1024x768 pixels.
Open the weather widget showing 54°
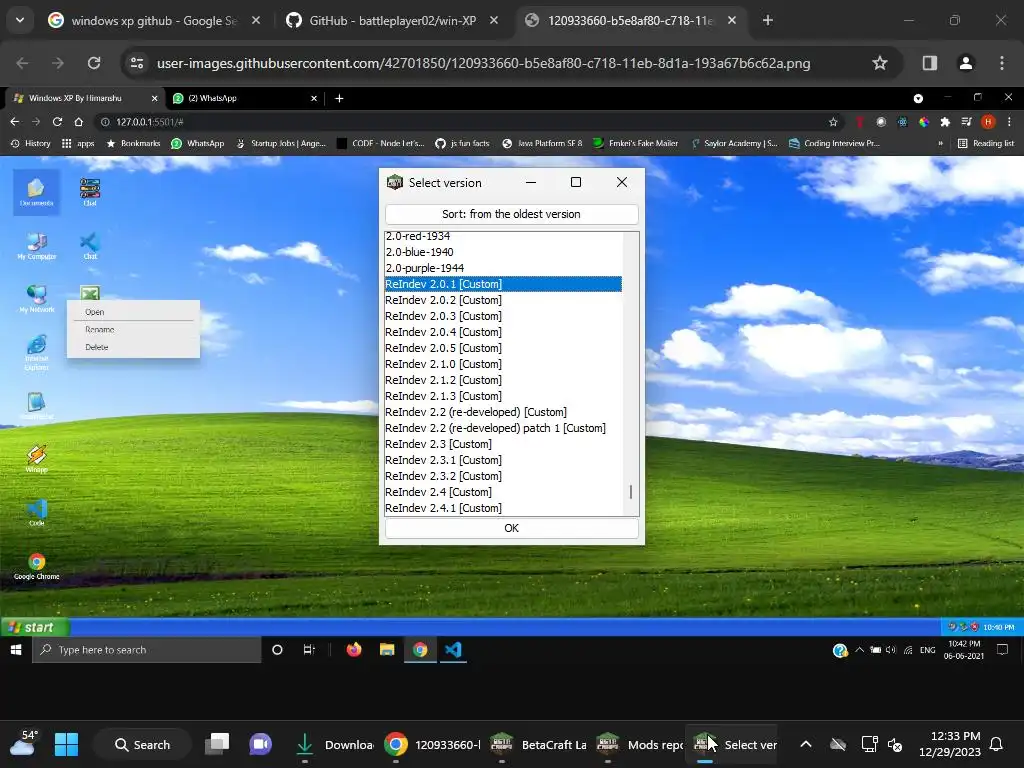coord(22,743)
